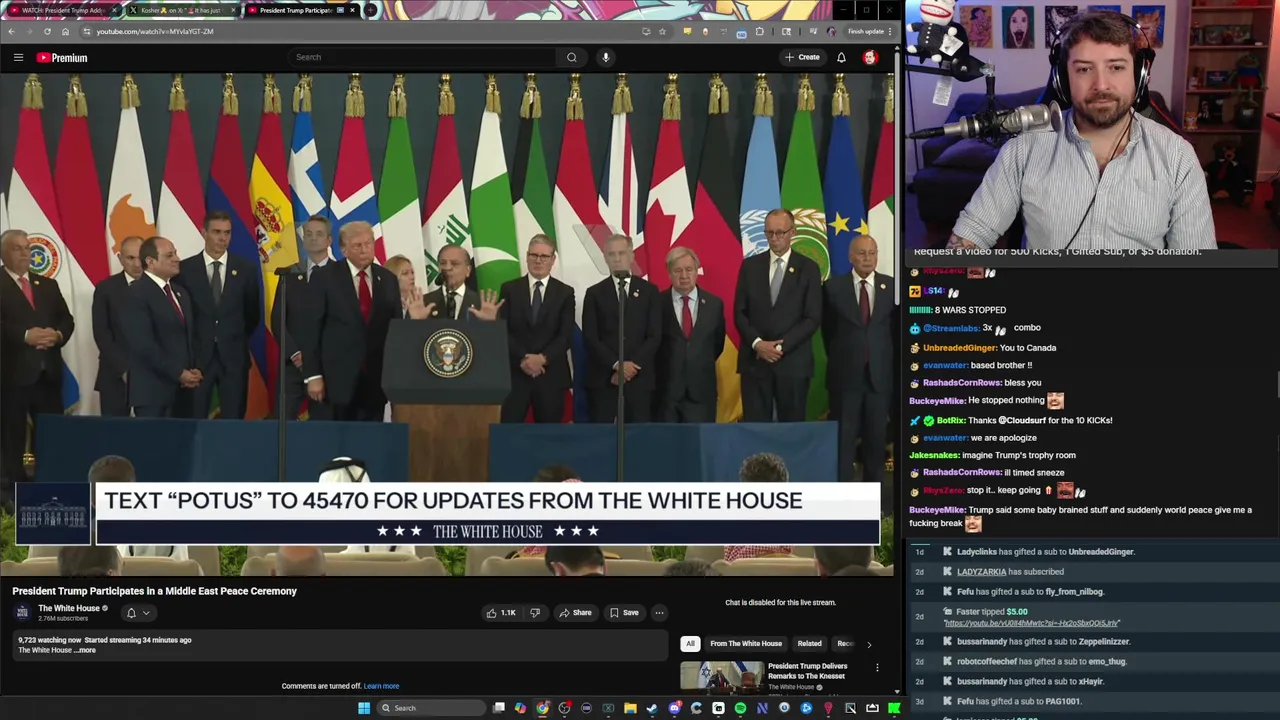Focus the YouTube search box

click(420, 57)
